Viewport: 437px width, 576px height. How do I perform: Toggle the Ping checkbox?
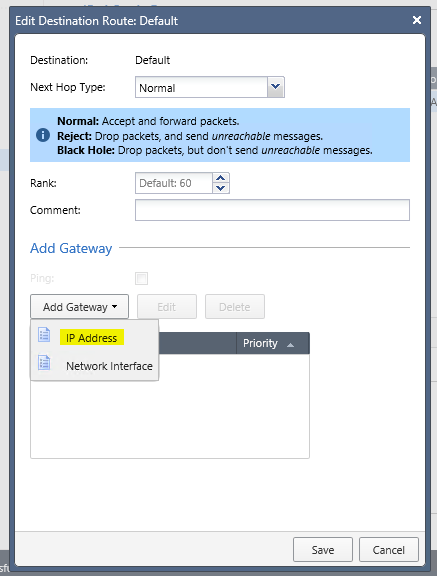pos(141,278)
